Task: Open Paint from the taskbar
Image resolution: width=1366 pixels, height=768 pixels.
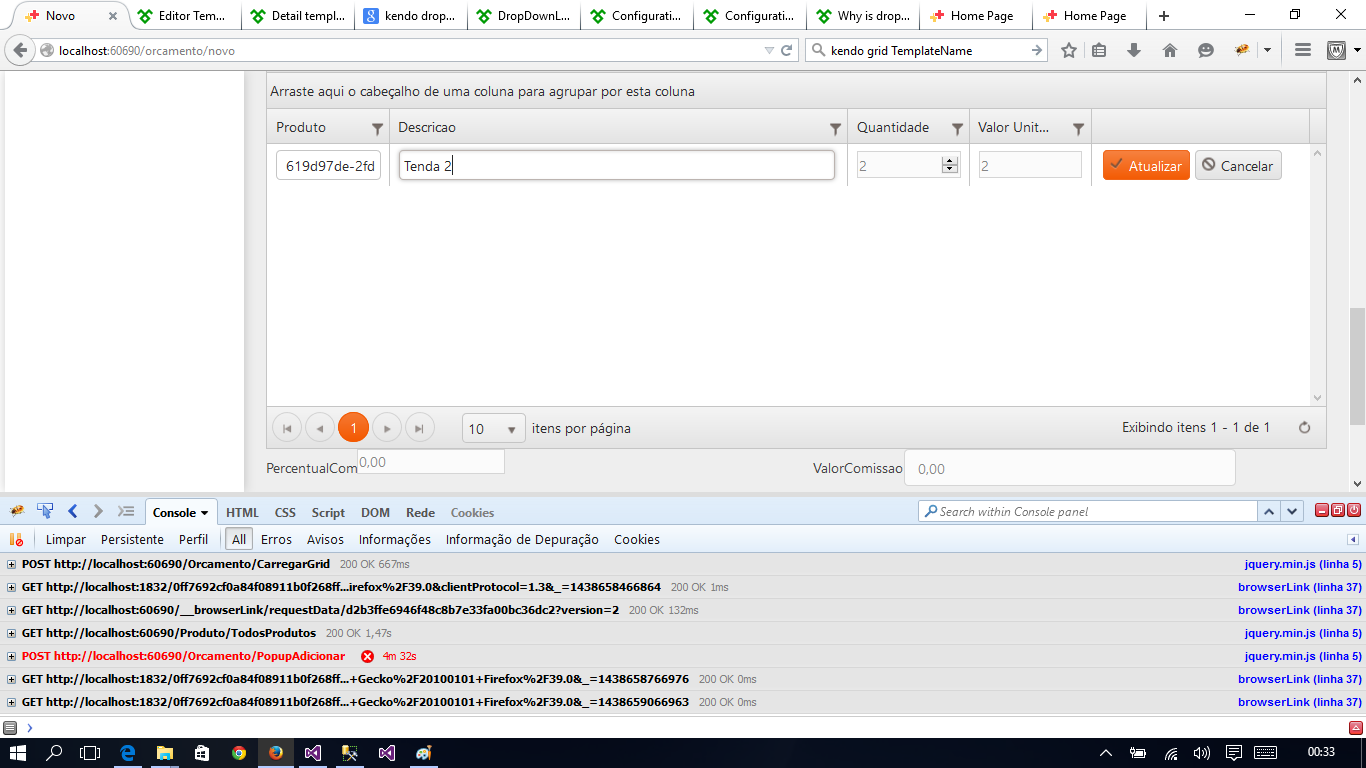Action: coord(423,752)
